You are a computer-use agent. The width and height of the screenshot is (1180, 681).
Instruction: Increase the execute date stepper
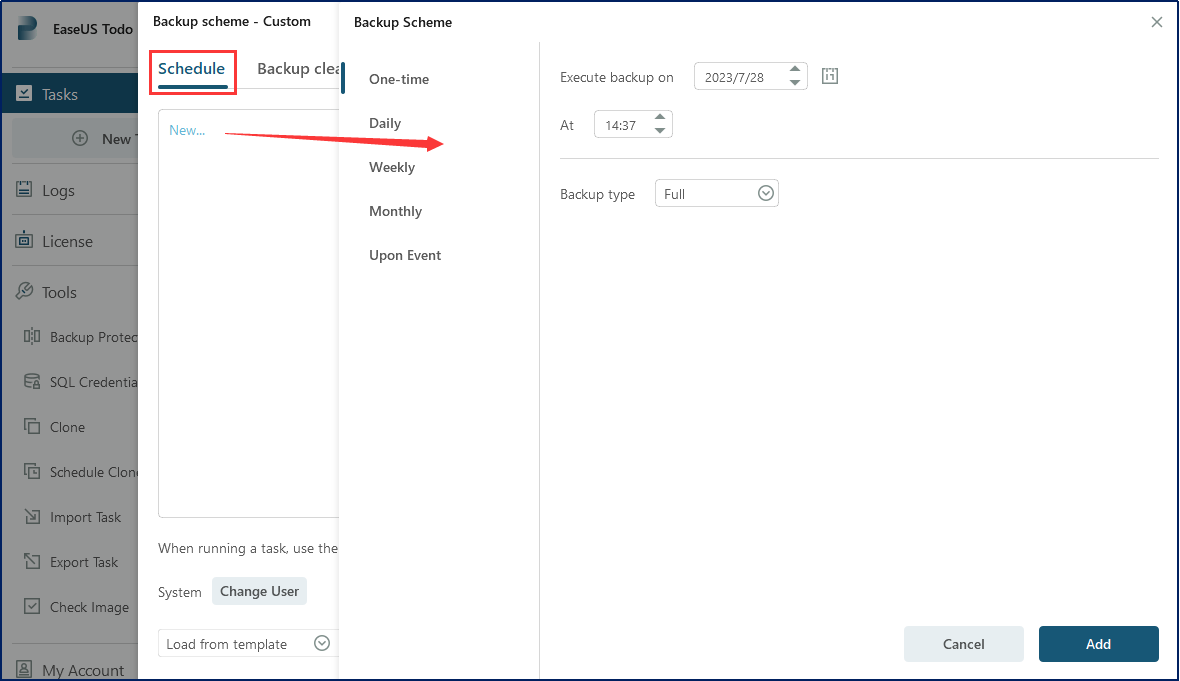pos(795,70)
